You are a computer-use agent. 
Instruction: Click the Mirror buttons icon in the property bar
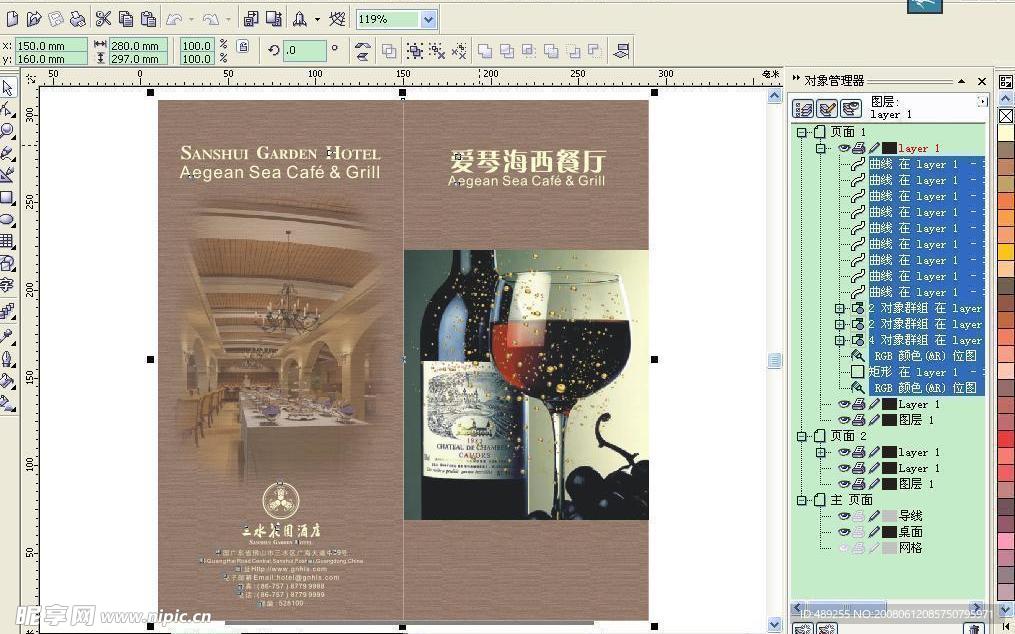362,51
